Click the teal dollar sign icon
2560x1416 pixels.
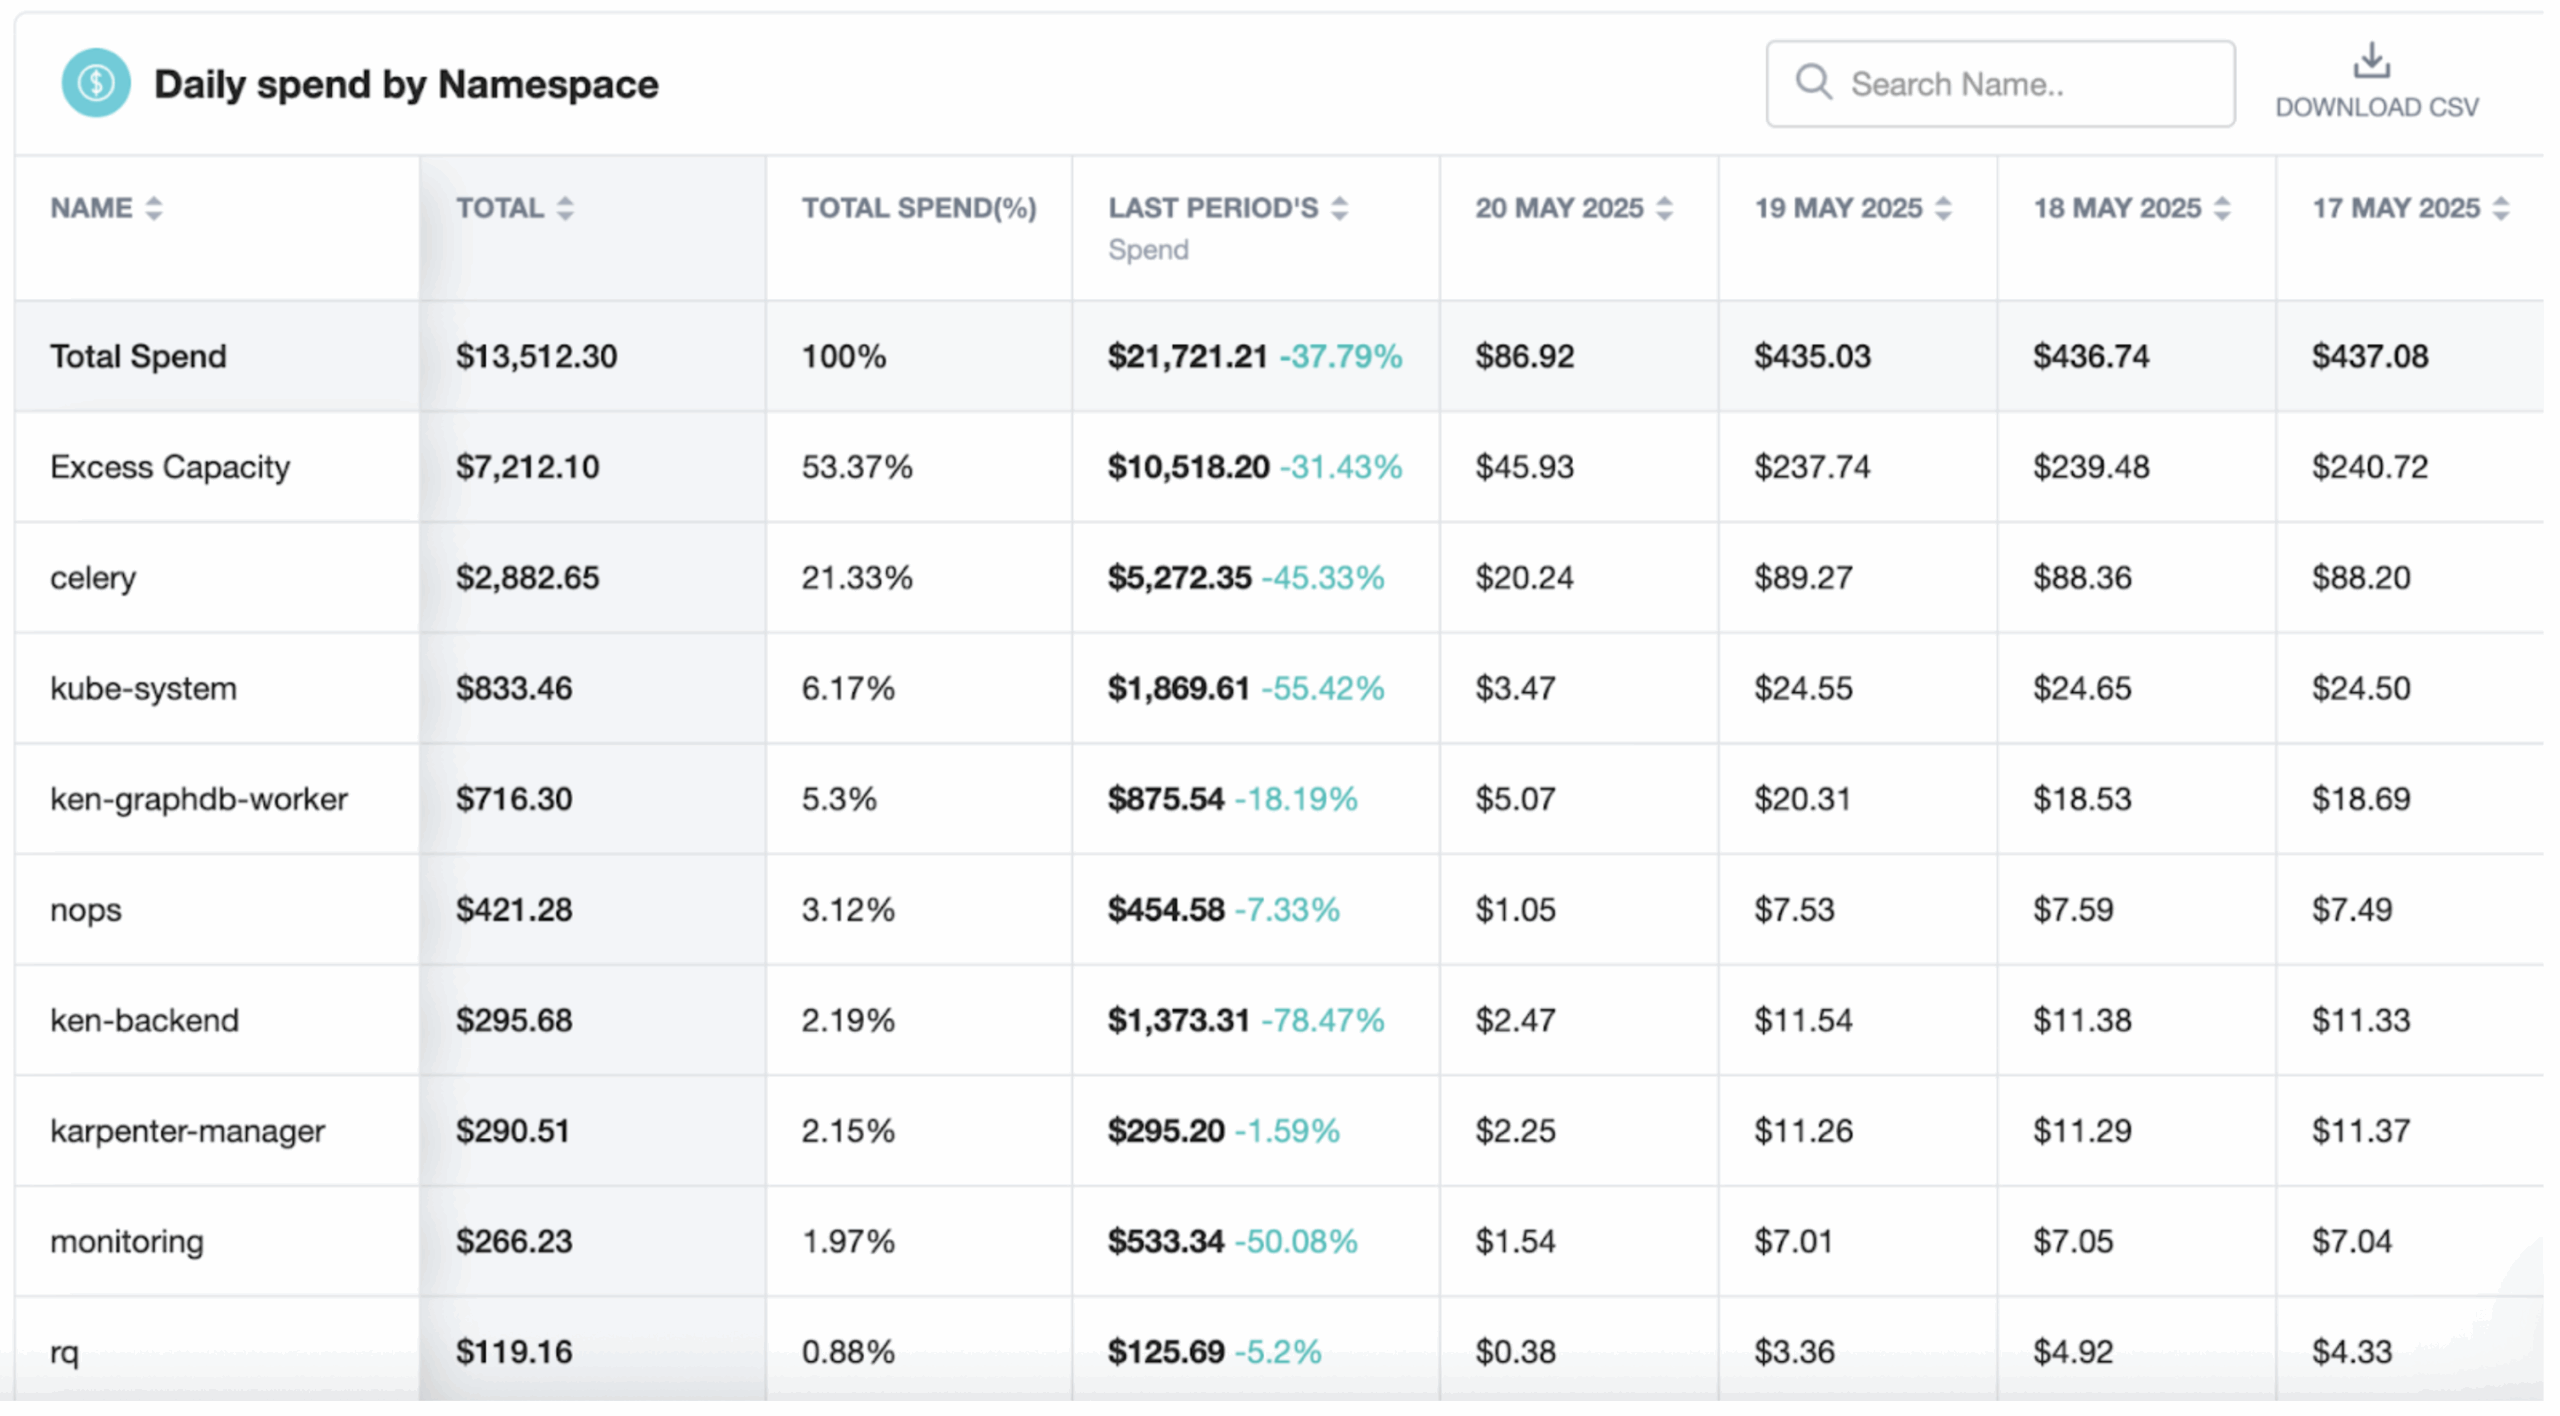pos(96,83)
